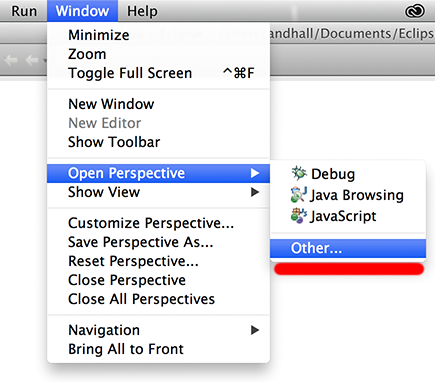Select the Java Browsing perspective icon
The width and height of the screenshot is (435, 382).
pos(299,195)
